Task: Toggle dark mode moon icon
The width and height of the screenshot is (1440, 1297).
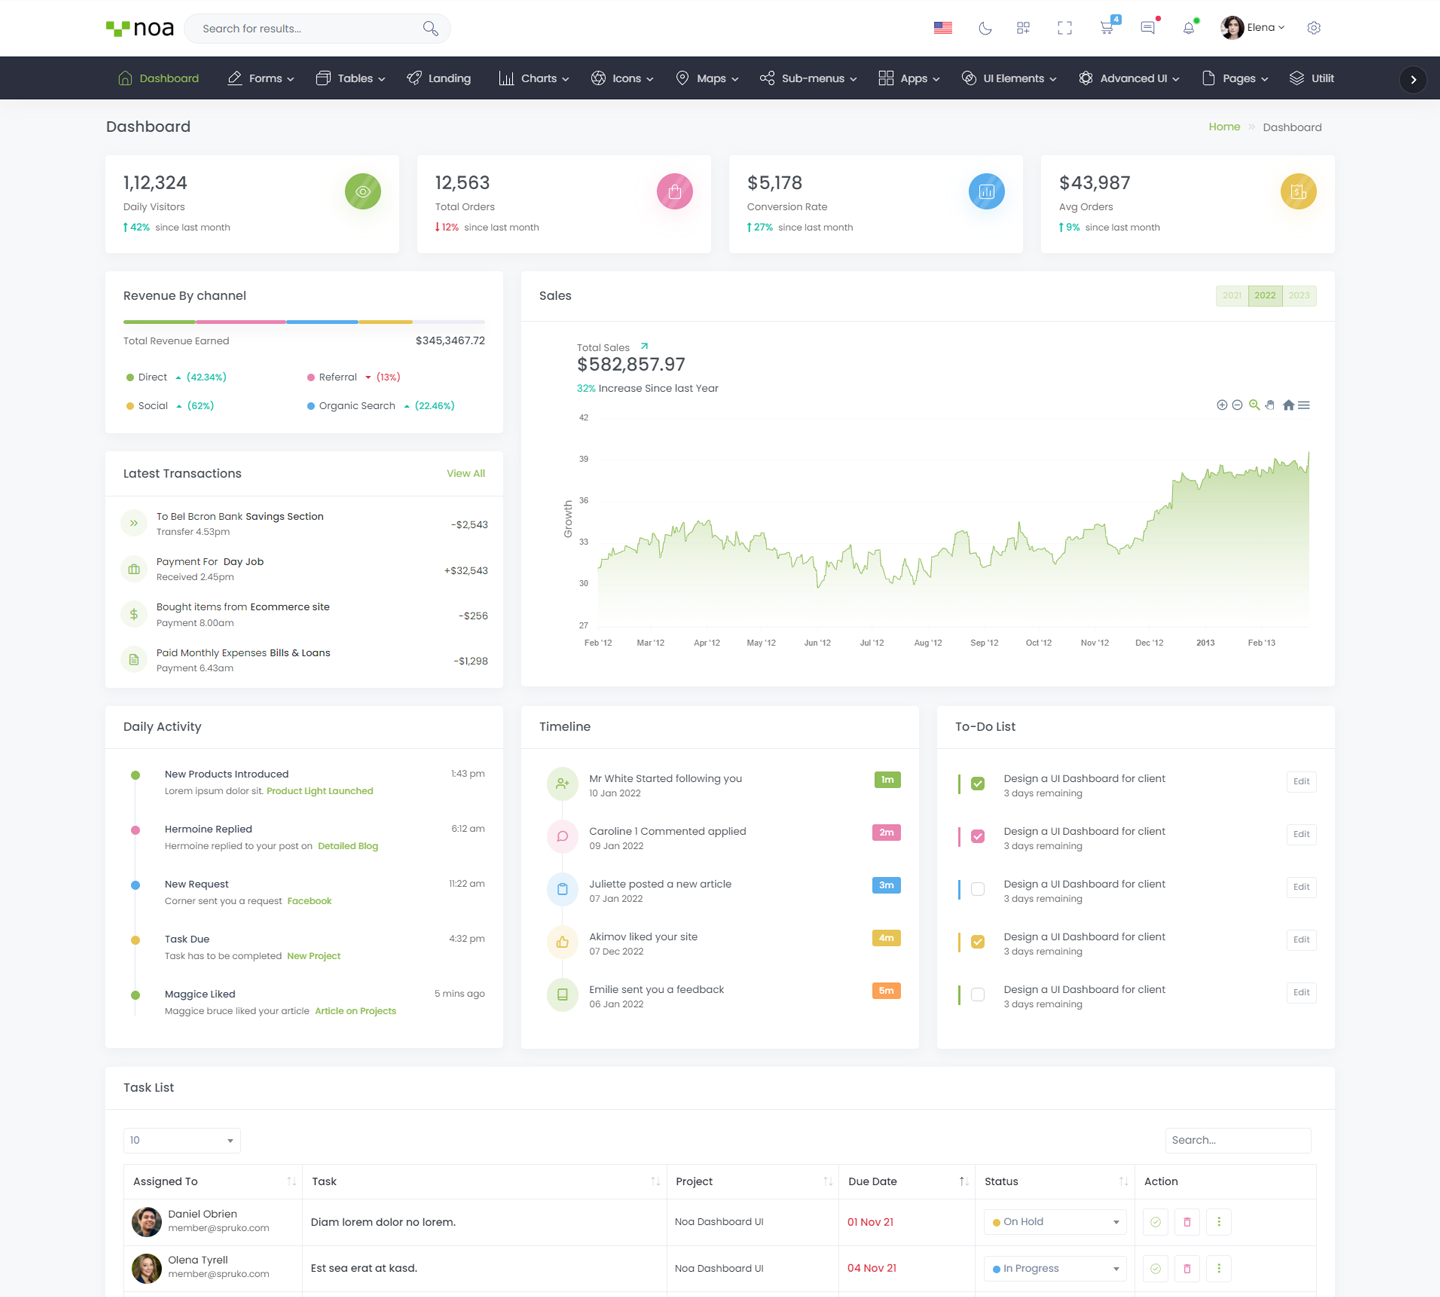Action: pyautogui.click(x=985, y=28)
